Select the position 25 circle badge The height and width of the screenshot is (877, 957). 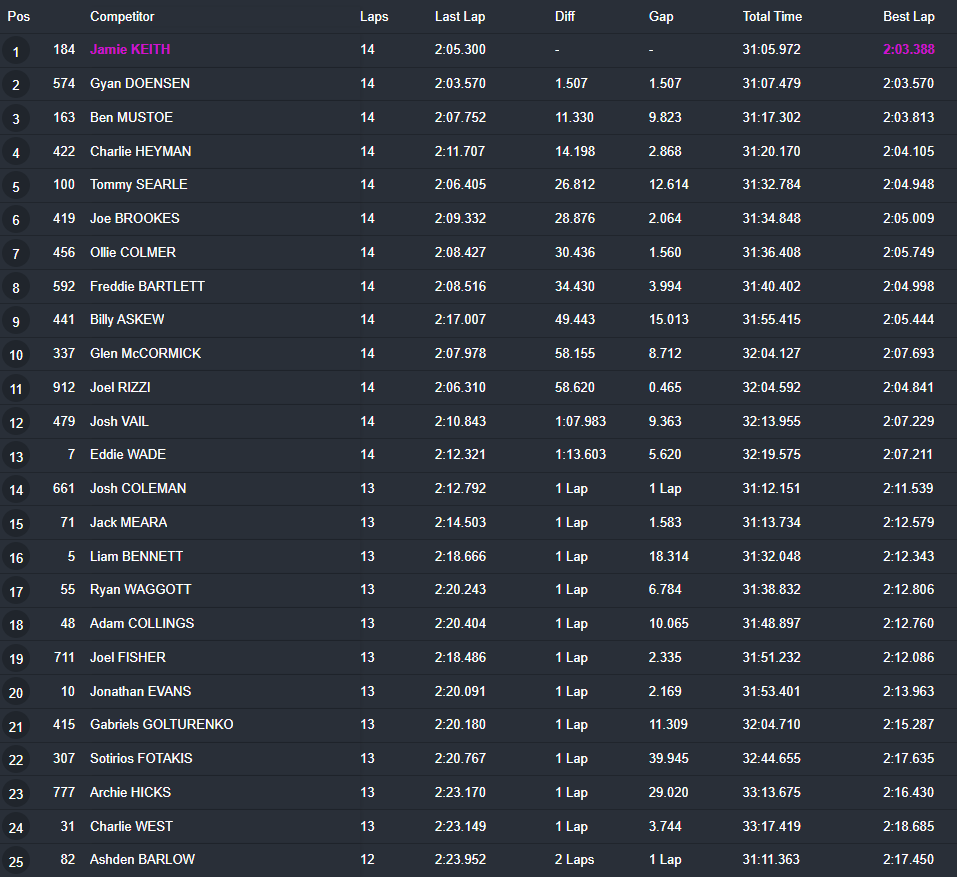tap(16, 862)
